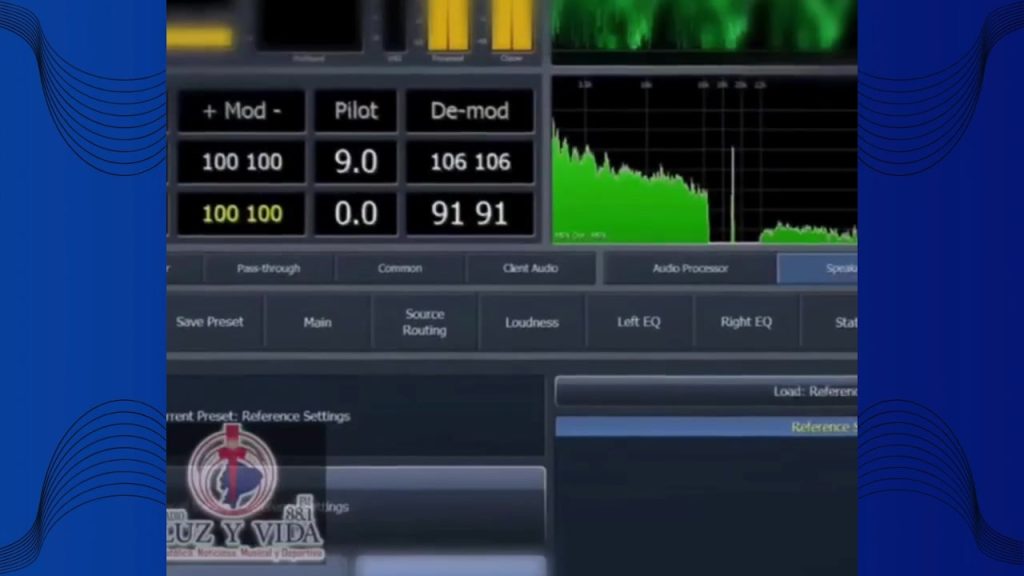
Task: Open the Pass-through tab
Action: (x=268, y=268)
